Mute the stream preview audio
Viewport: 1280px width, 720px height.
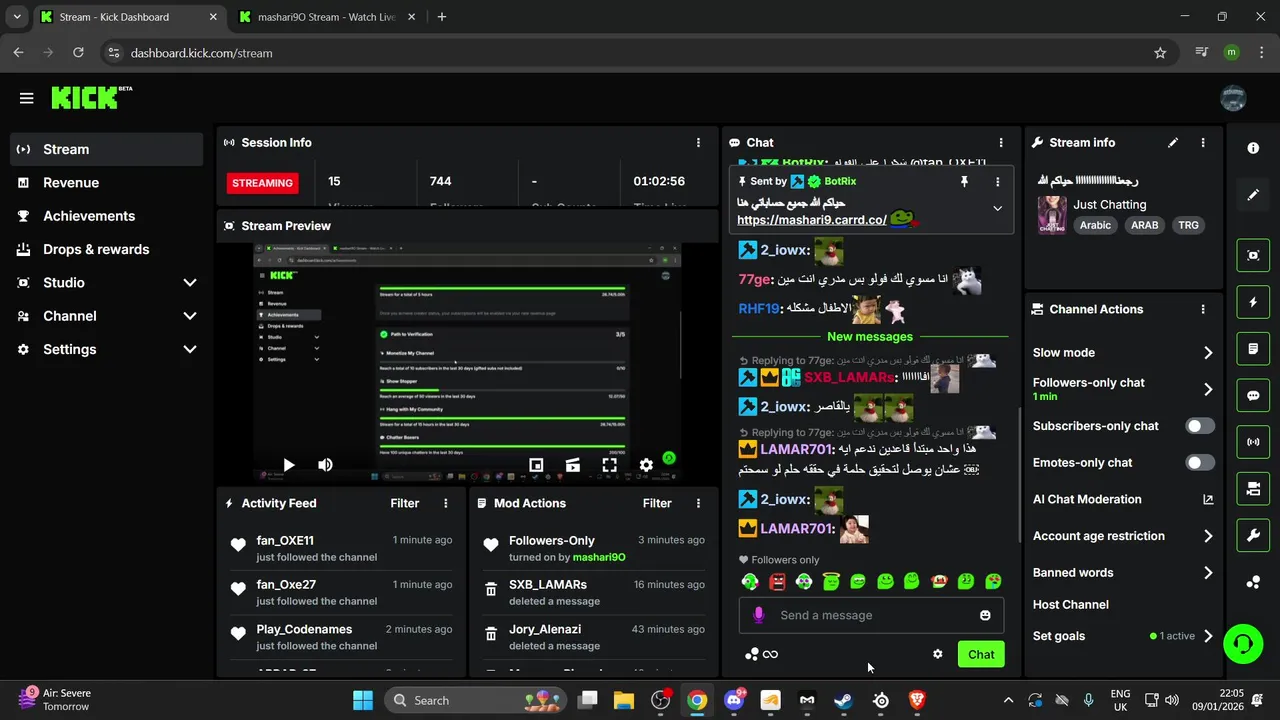(325, 465)
